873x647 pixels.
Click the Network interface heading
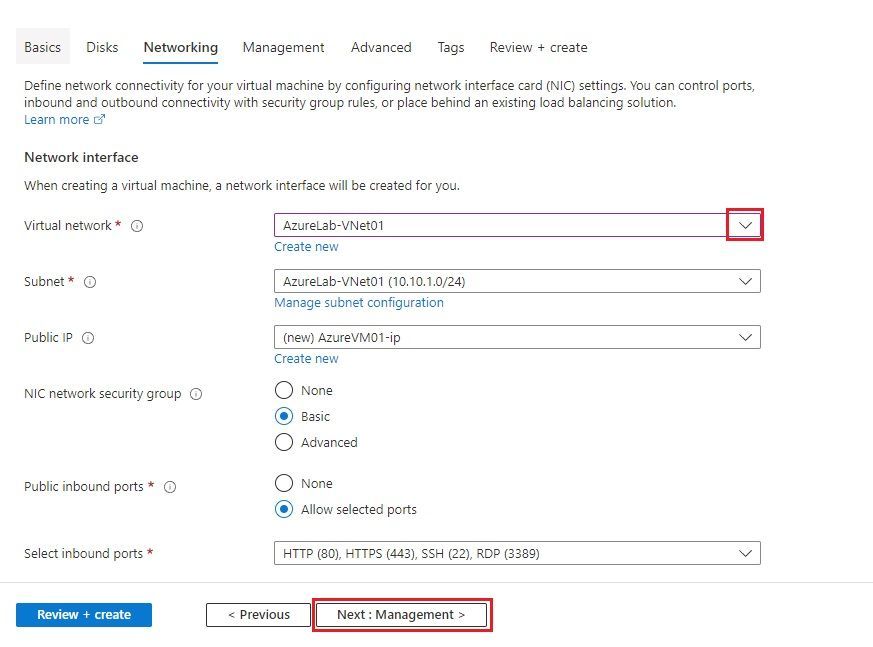81,158
